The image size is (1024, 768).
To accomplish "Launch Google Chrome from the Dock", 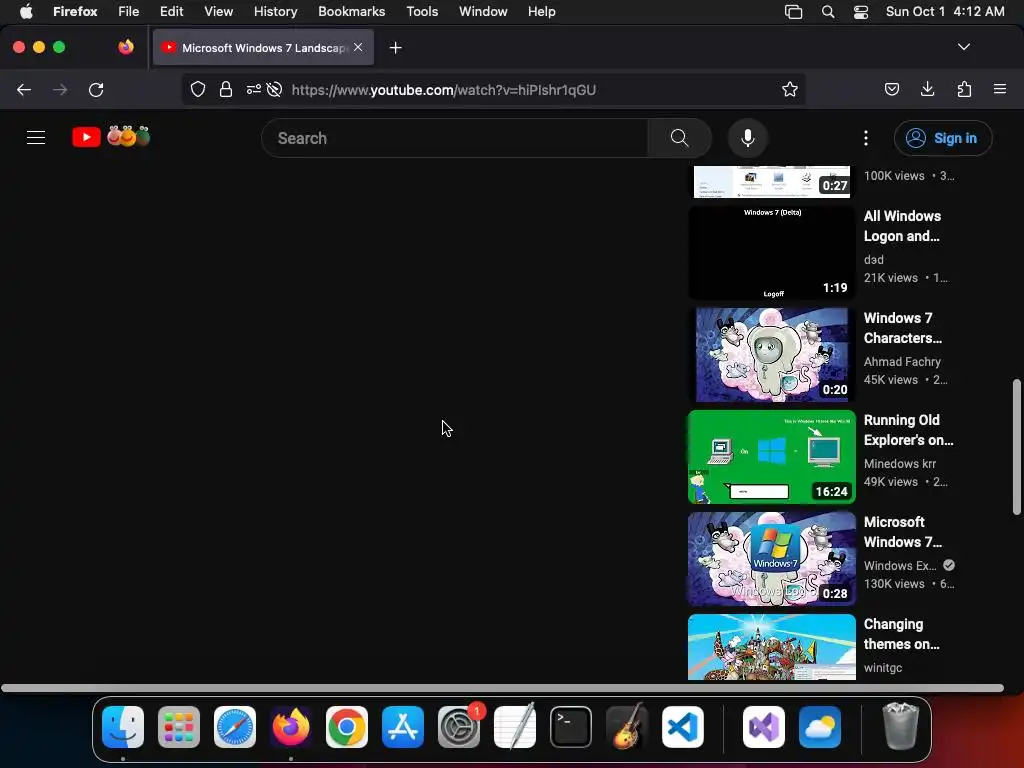I will click(x=346, y=727).
